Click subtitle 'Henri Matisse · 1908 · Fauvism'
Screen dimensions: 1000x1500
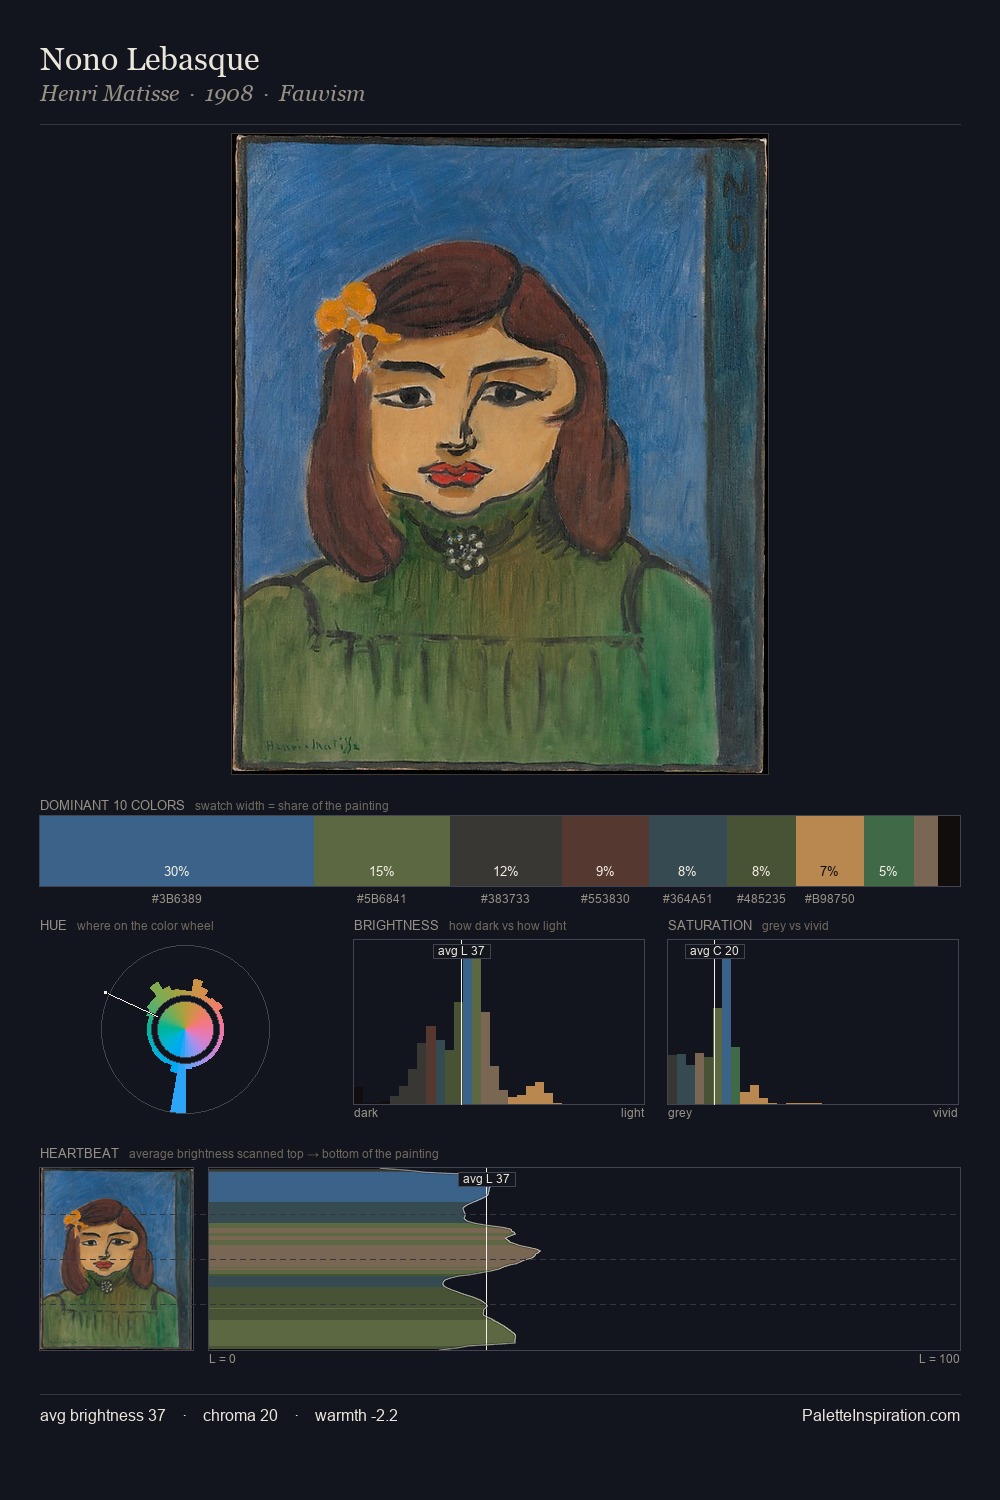click(x=202, y=94)
